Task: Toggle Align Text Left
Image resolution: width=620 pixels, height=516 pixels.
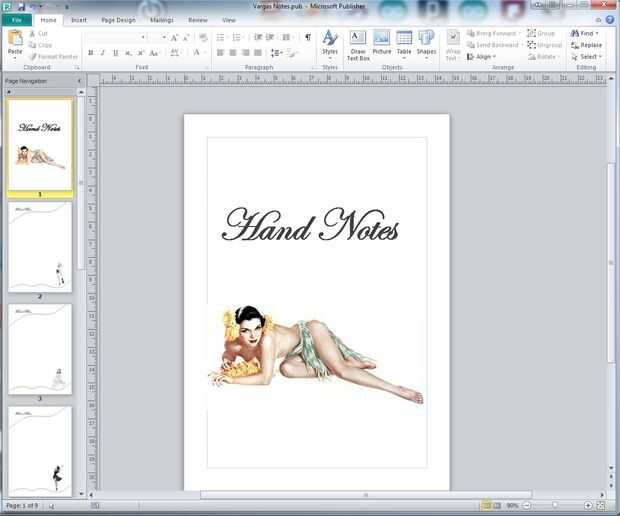Action: tap(221, 53)
